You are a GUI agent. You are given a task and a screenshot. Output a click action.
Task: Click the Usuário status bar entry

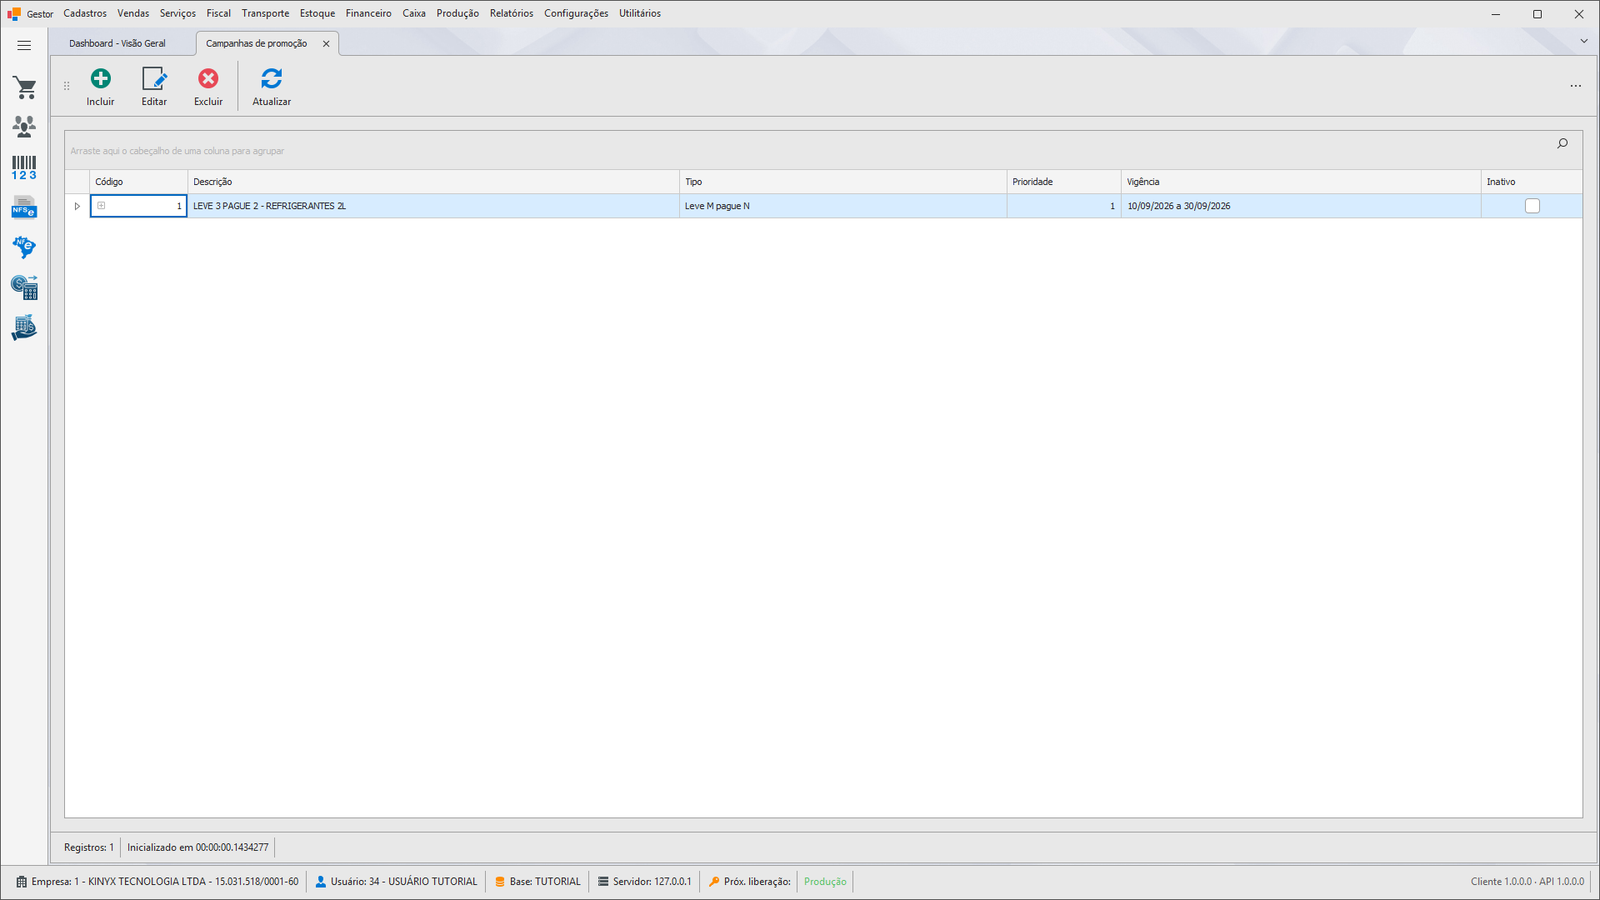[x=396, y=882]
